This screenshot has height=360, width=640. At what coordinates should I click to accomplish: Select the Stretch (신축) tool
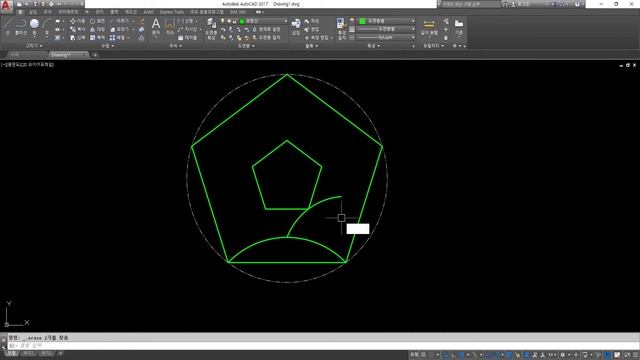click(78, 38)
